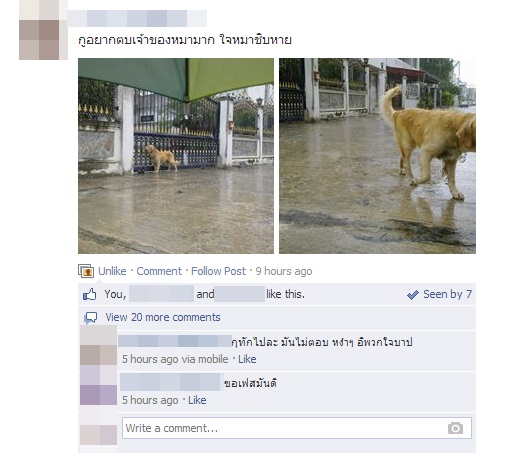Image resolution: width=525 pixels, height=469 pixels.
Task: Open second commenter's avatar picture
Action: pyautogui.click(x=98, y=385)
